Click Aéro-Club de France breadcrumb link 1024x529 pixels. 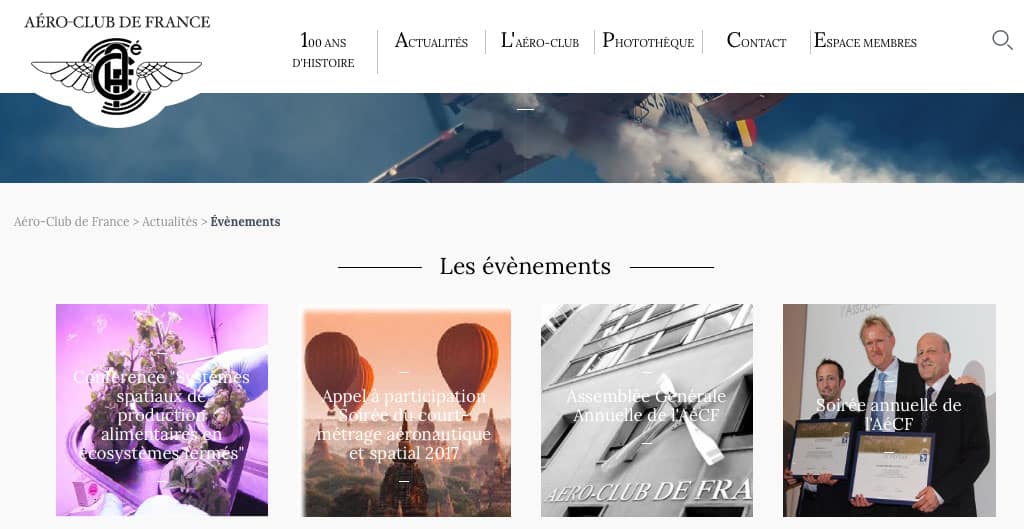coord(71,221)
